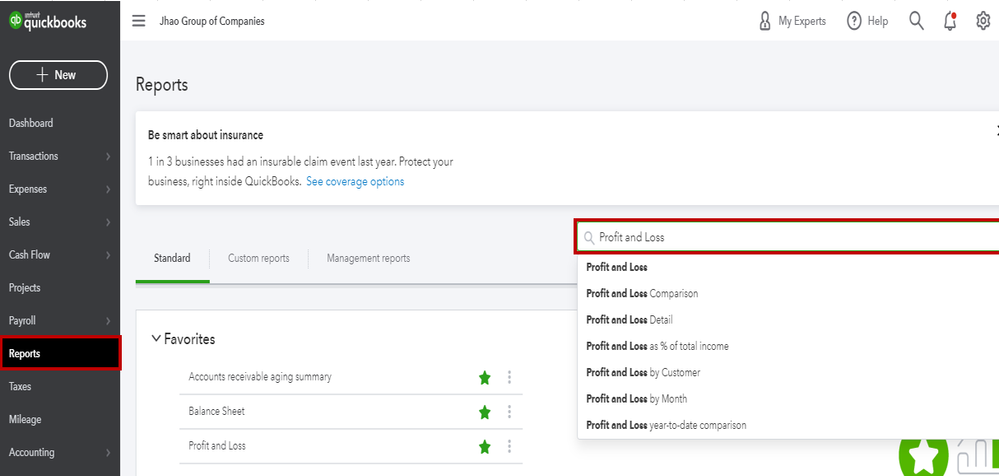Image resolution: width=999 pixels, height=476 pixels.
Task: Expand the Payroll sidebar menu
Action: pos(60,321)
